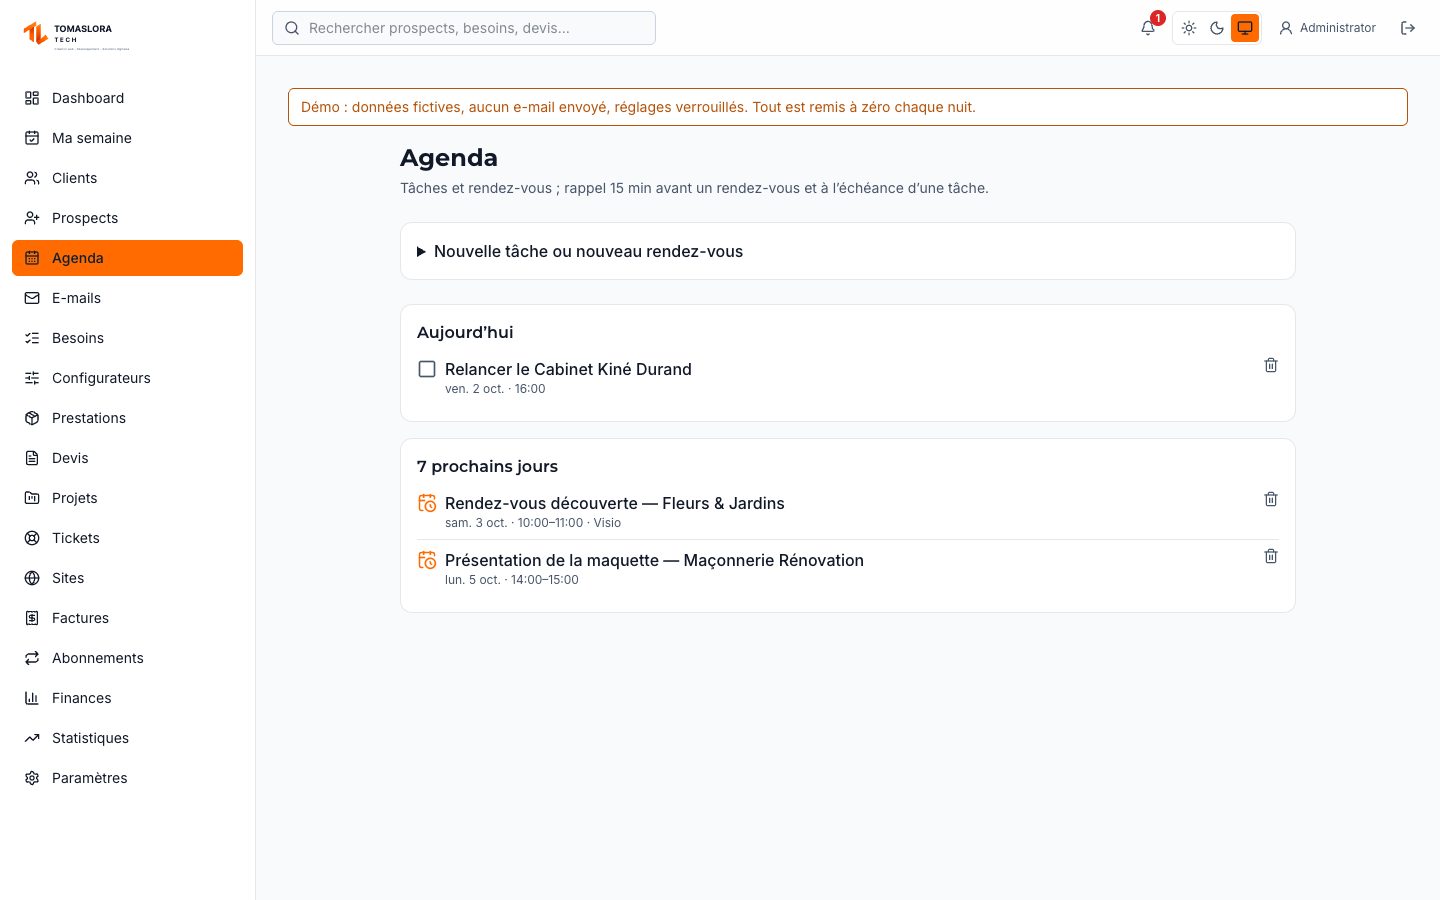
Task: Open Rendez-vous découverte — Fleurs & Jardins
Action: pyautogui.click(x=614, y=503)
